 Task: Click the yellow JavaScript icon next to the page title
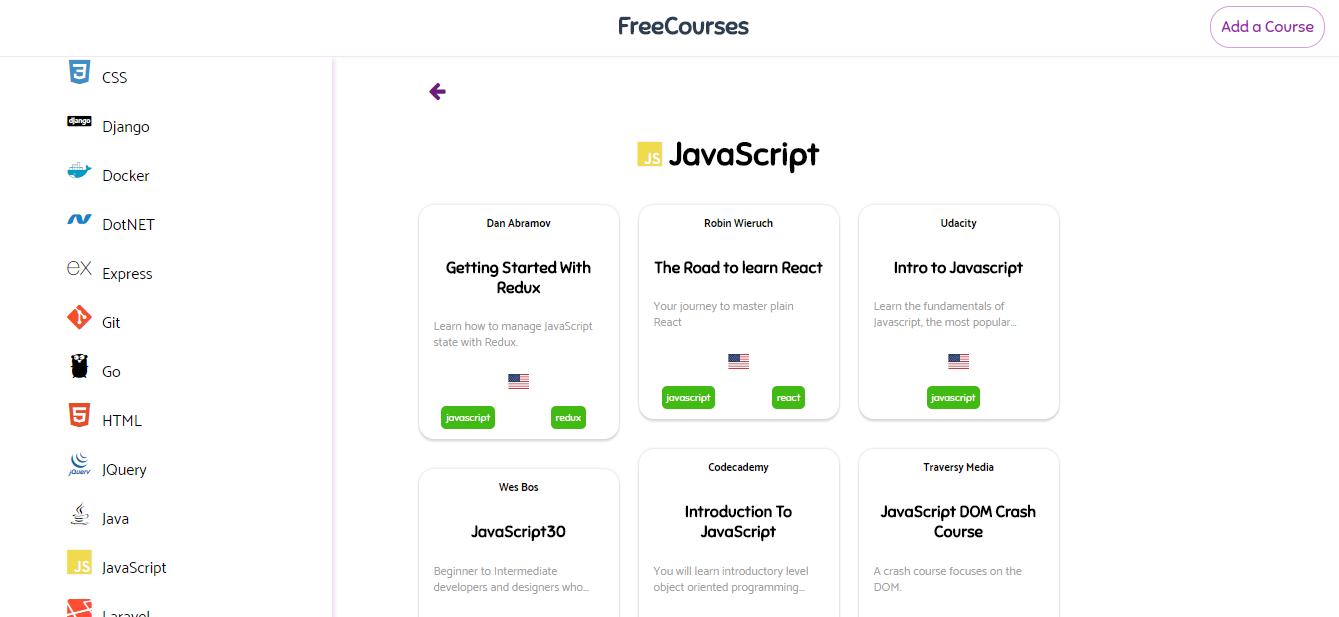point(652,155)
